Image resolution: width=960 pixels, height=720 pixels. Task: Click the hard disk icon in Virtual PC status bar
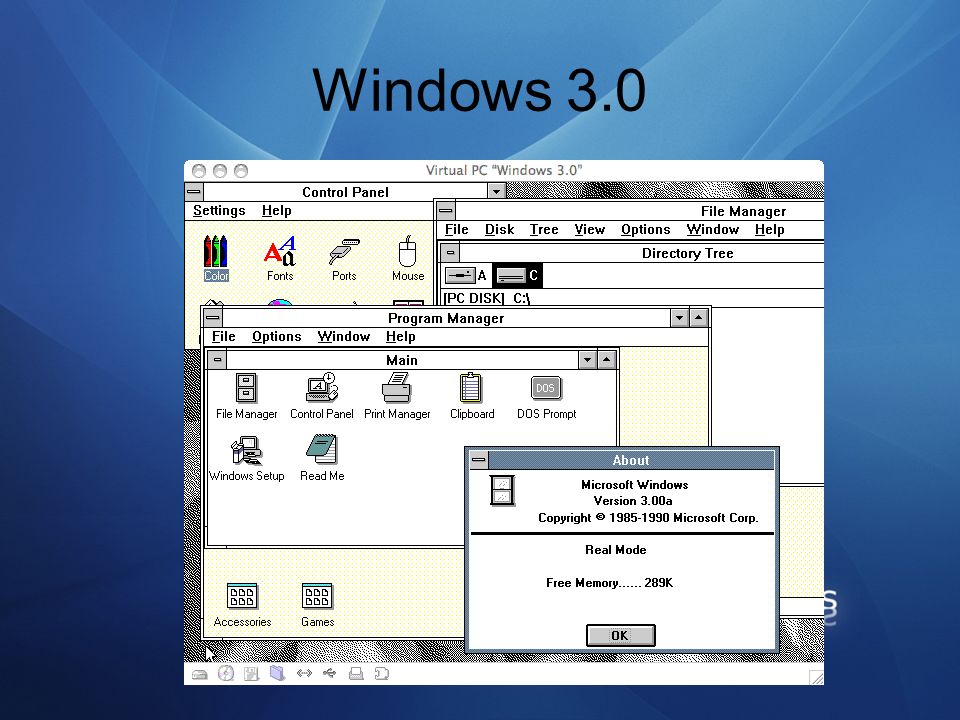click(200, 675)
